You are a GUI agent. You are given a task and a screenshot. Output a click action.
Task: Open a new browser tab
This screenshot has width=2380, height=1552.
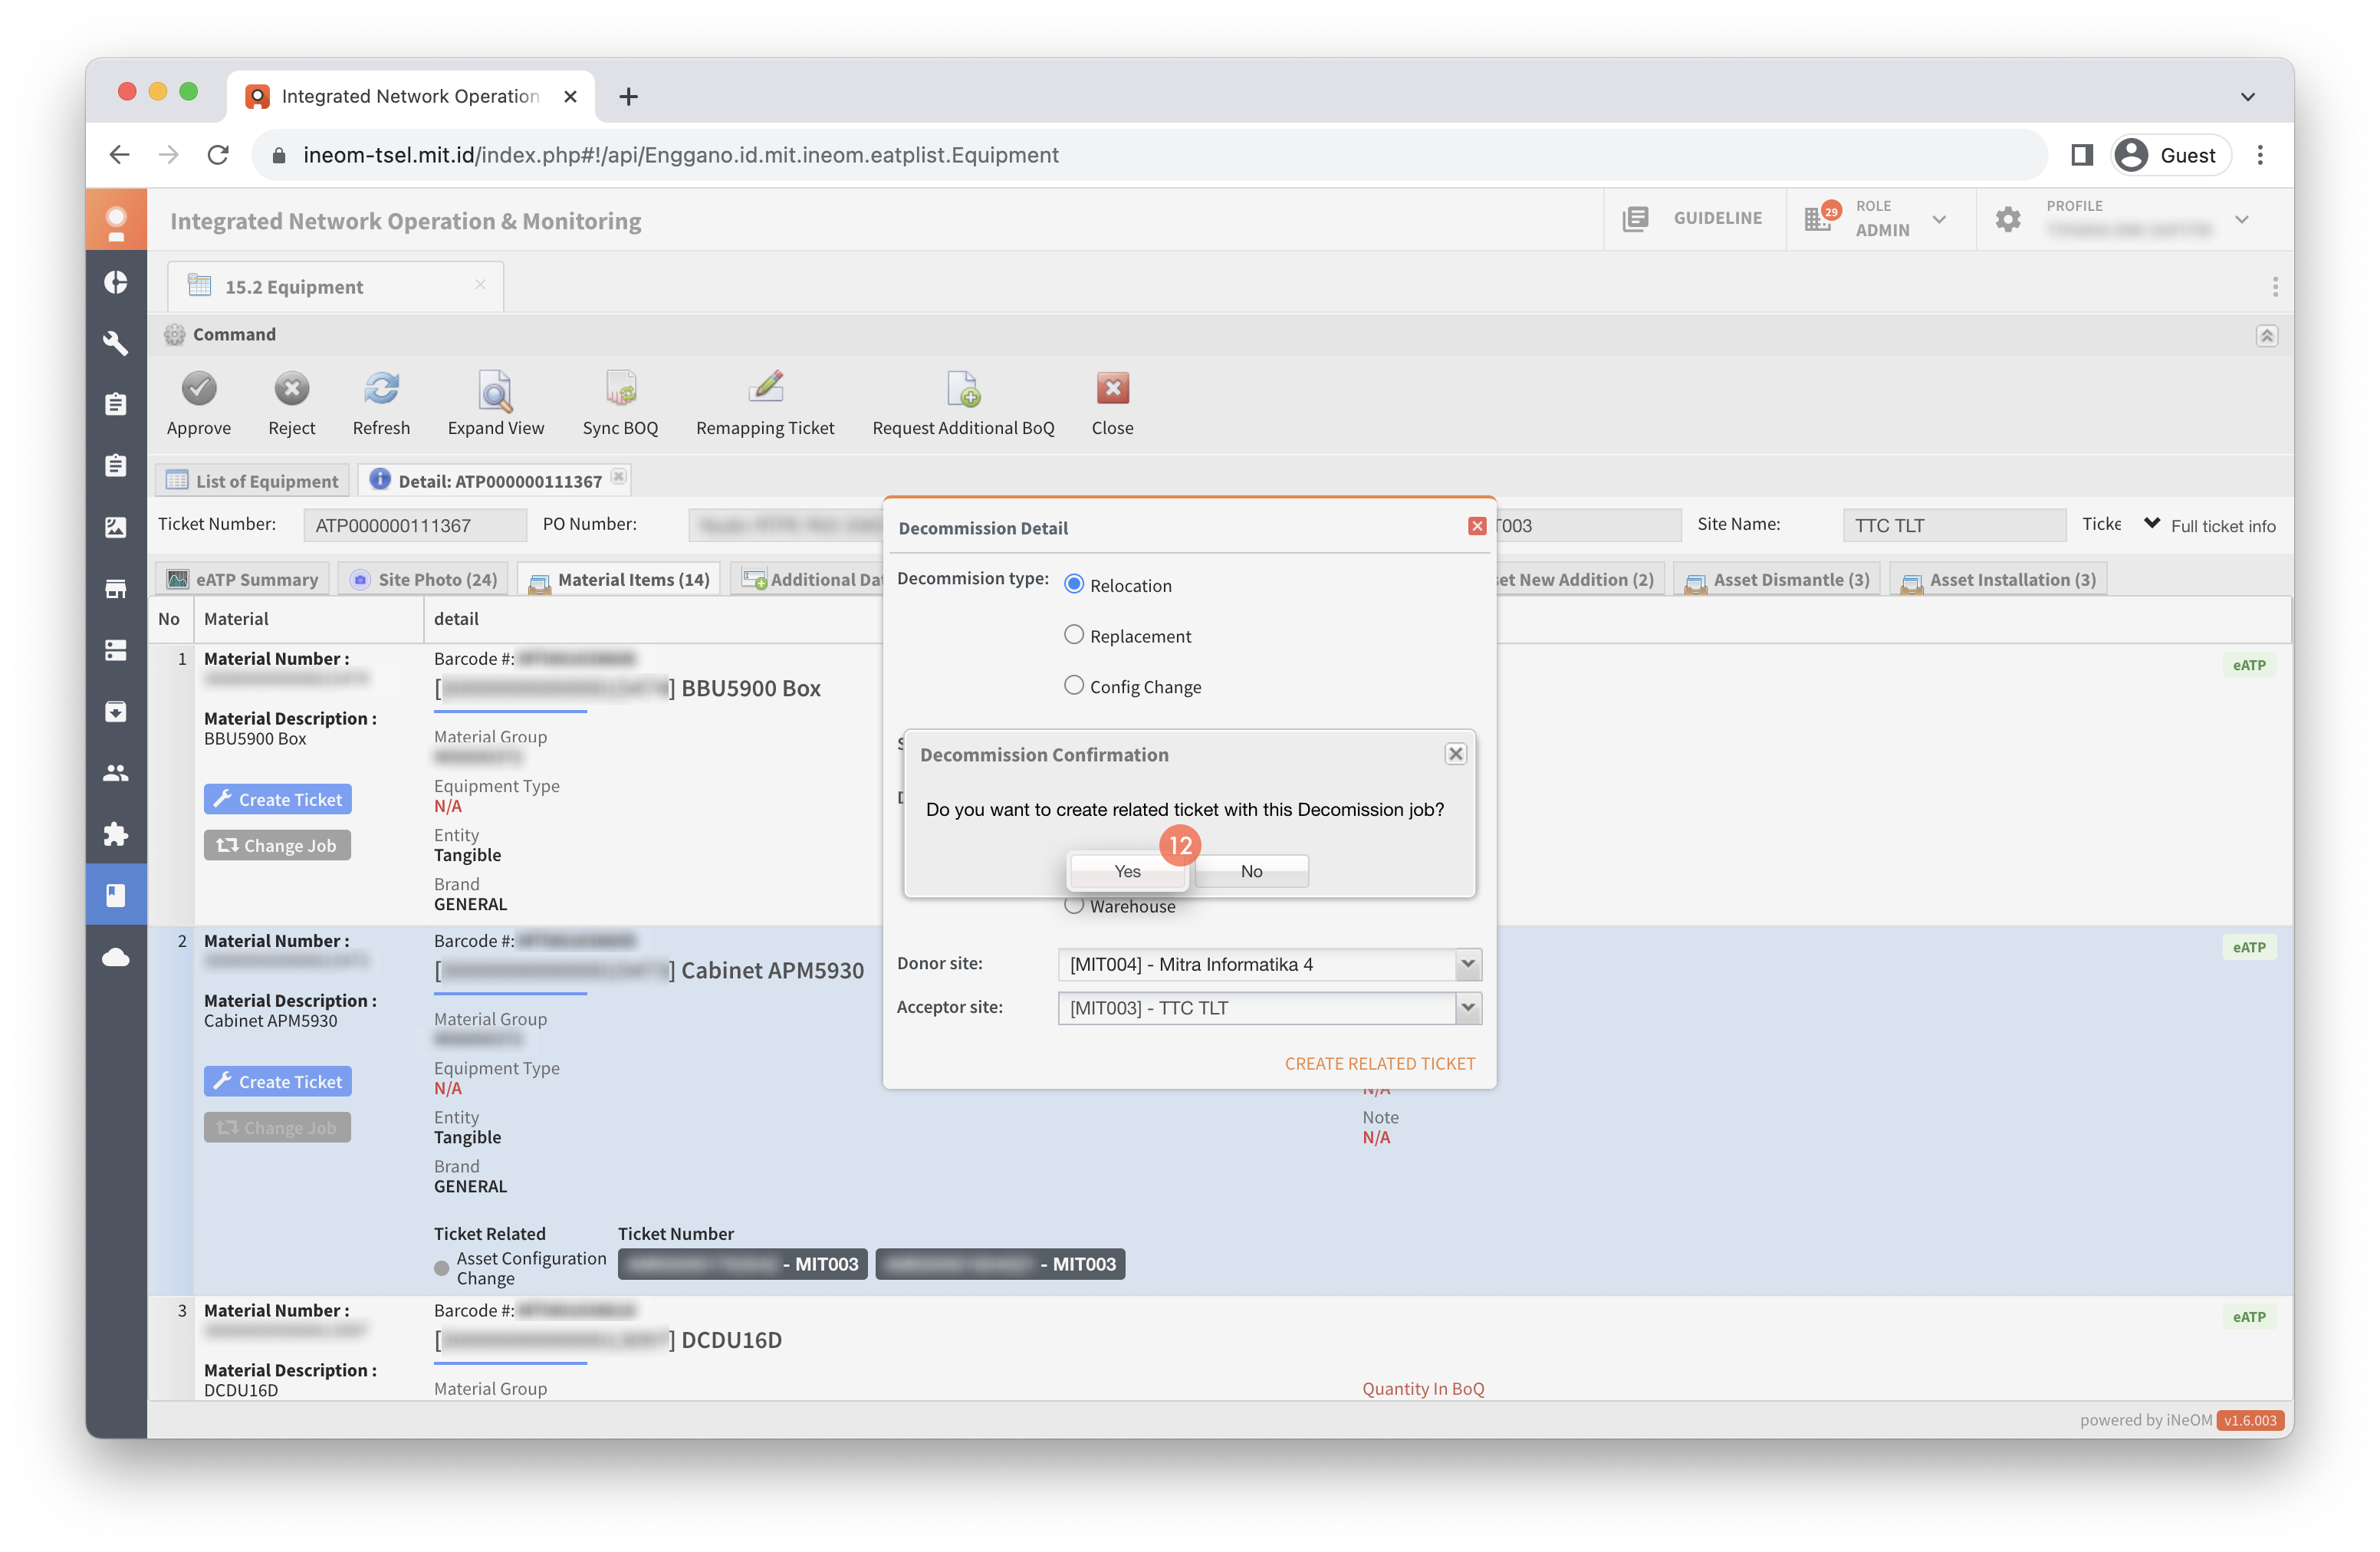(628, 97)
